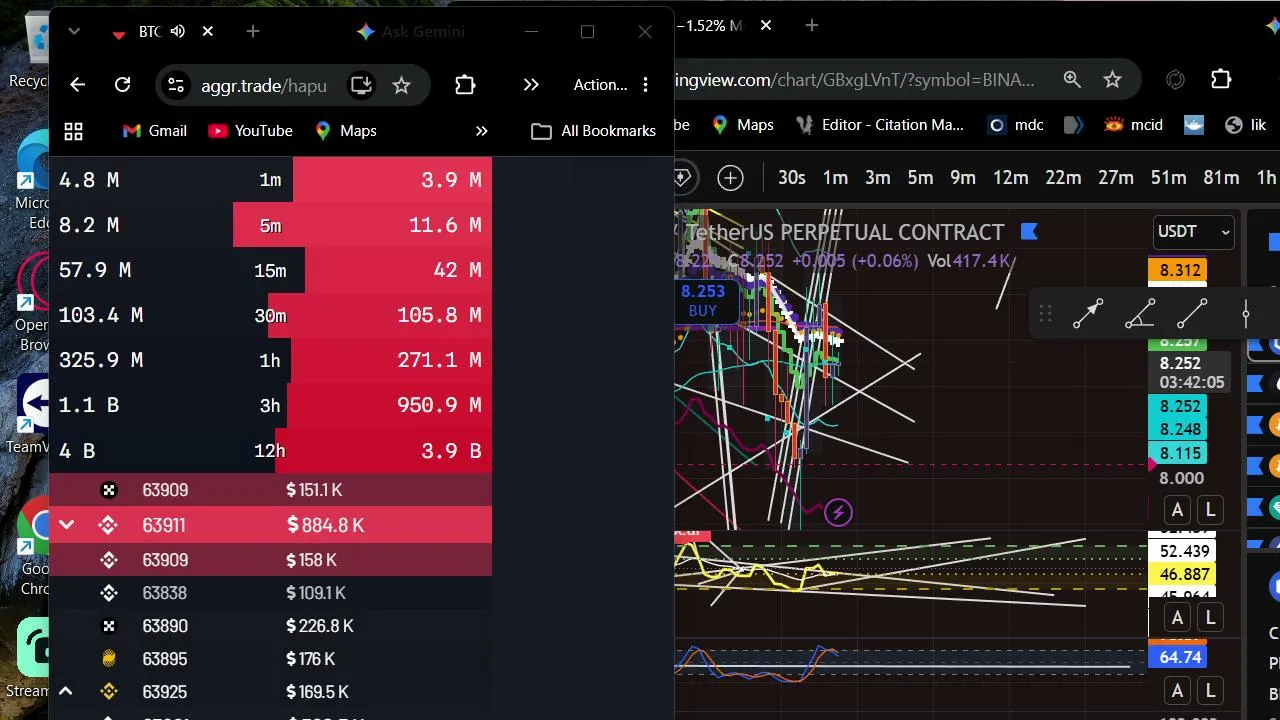Viewport: 1280px width, 720px height.
Task: Select the 15m row showing 57.9 M
Action: pyautogui.click(x=270, y=270)
